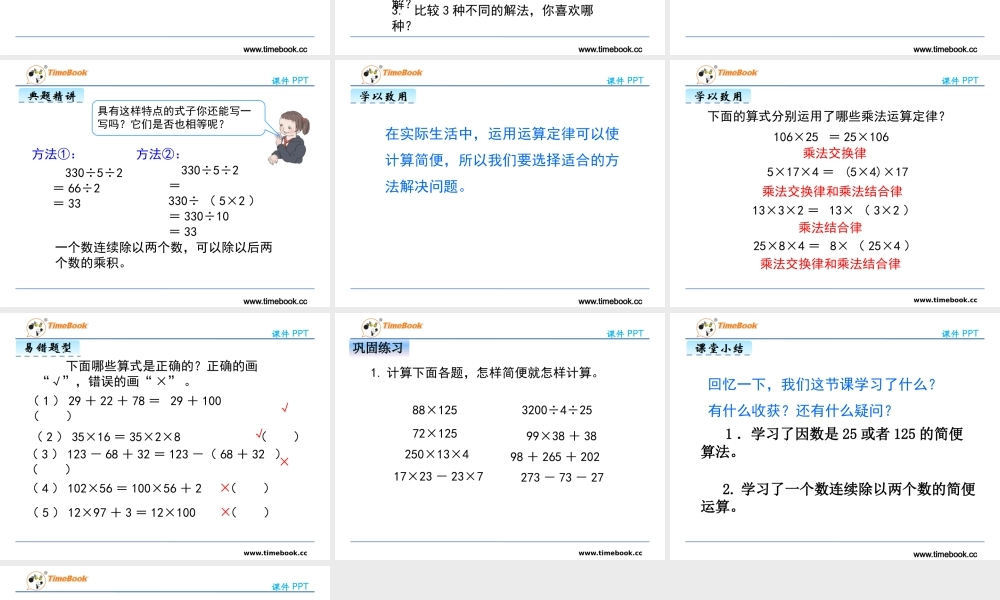1000x600 pixels.
Task: Click the exercise 99×38 + 38
Action: point(561,436)
